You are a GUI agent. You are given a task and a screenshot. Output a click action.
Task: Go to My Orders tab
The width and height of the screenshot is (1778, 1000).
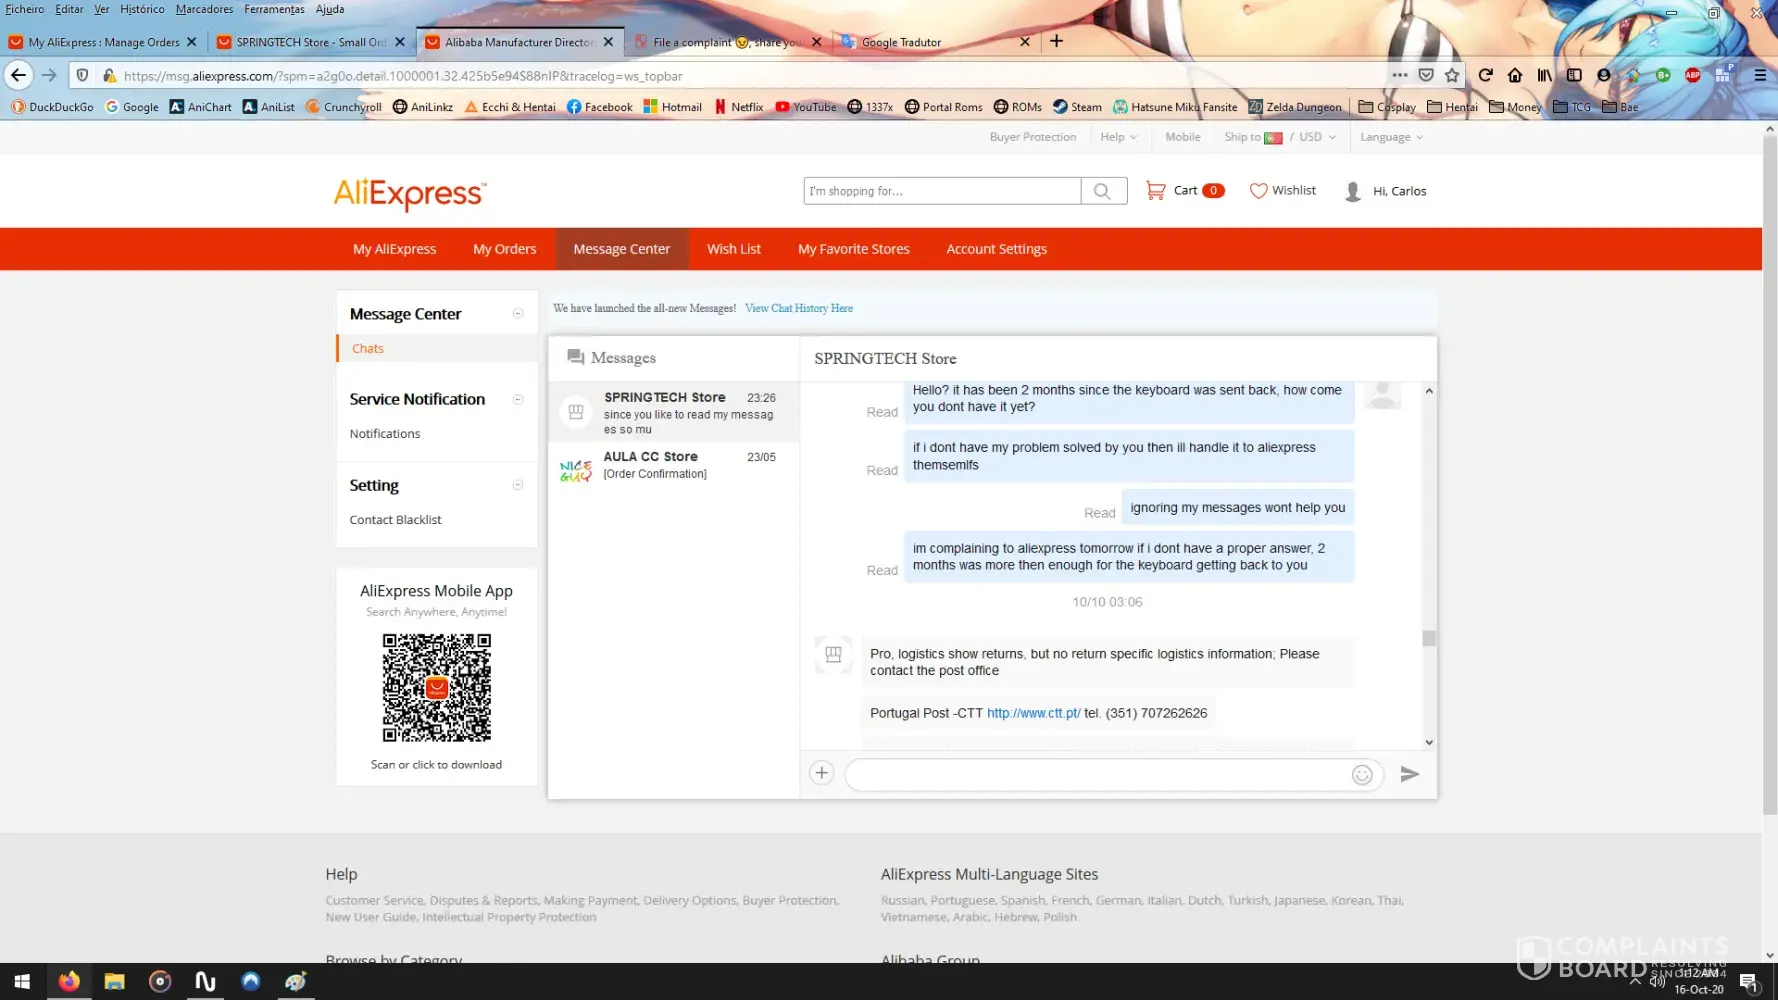504,249
